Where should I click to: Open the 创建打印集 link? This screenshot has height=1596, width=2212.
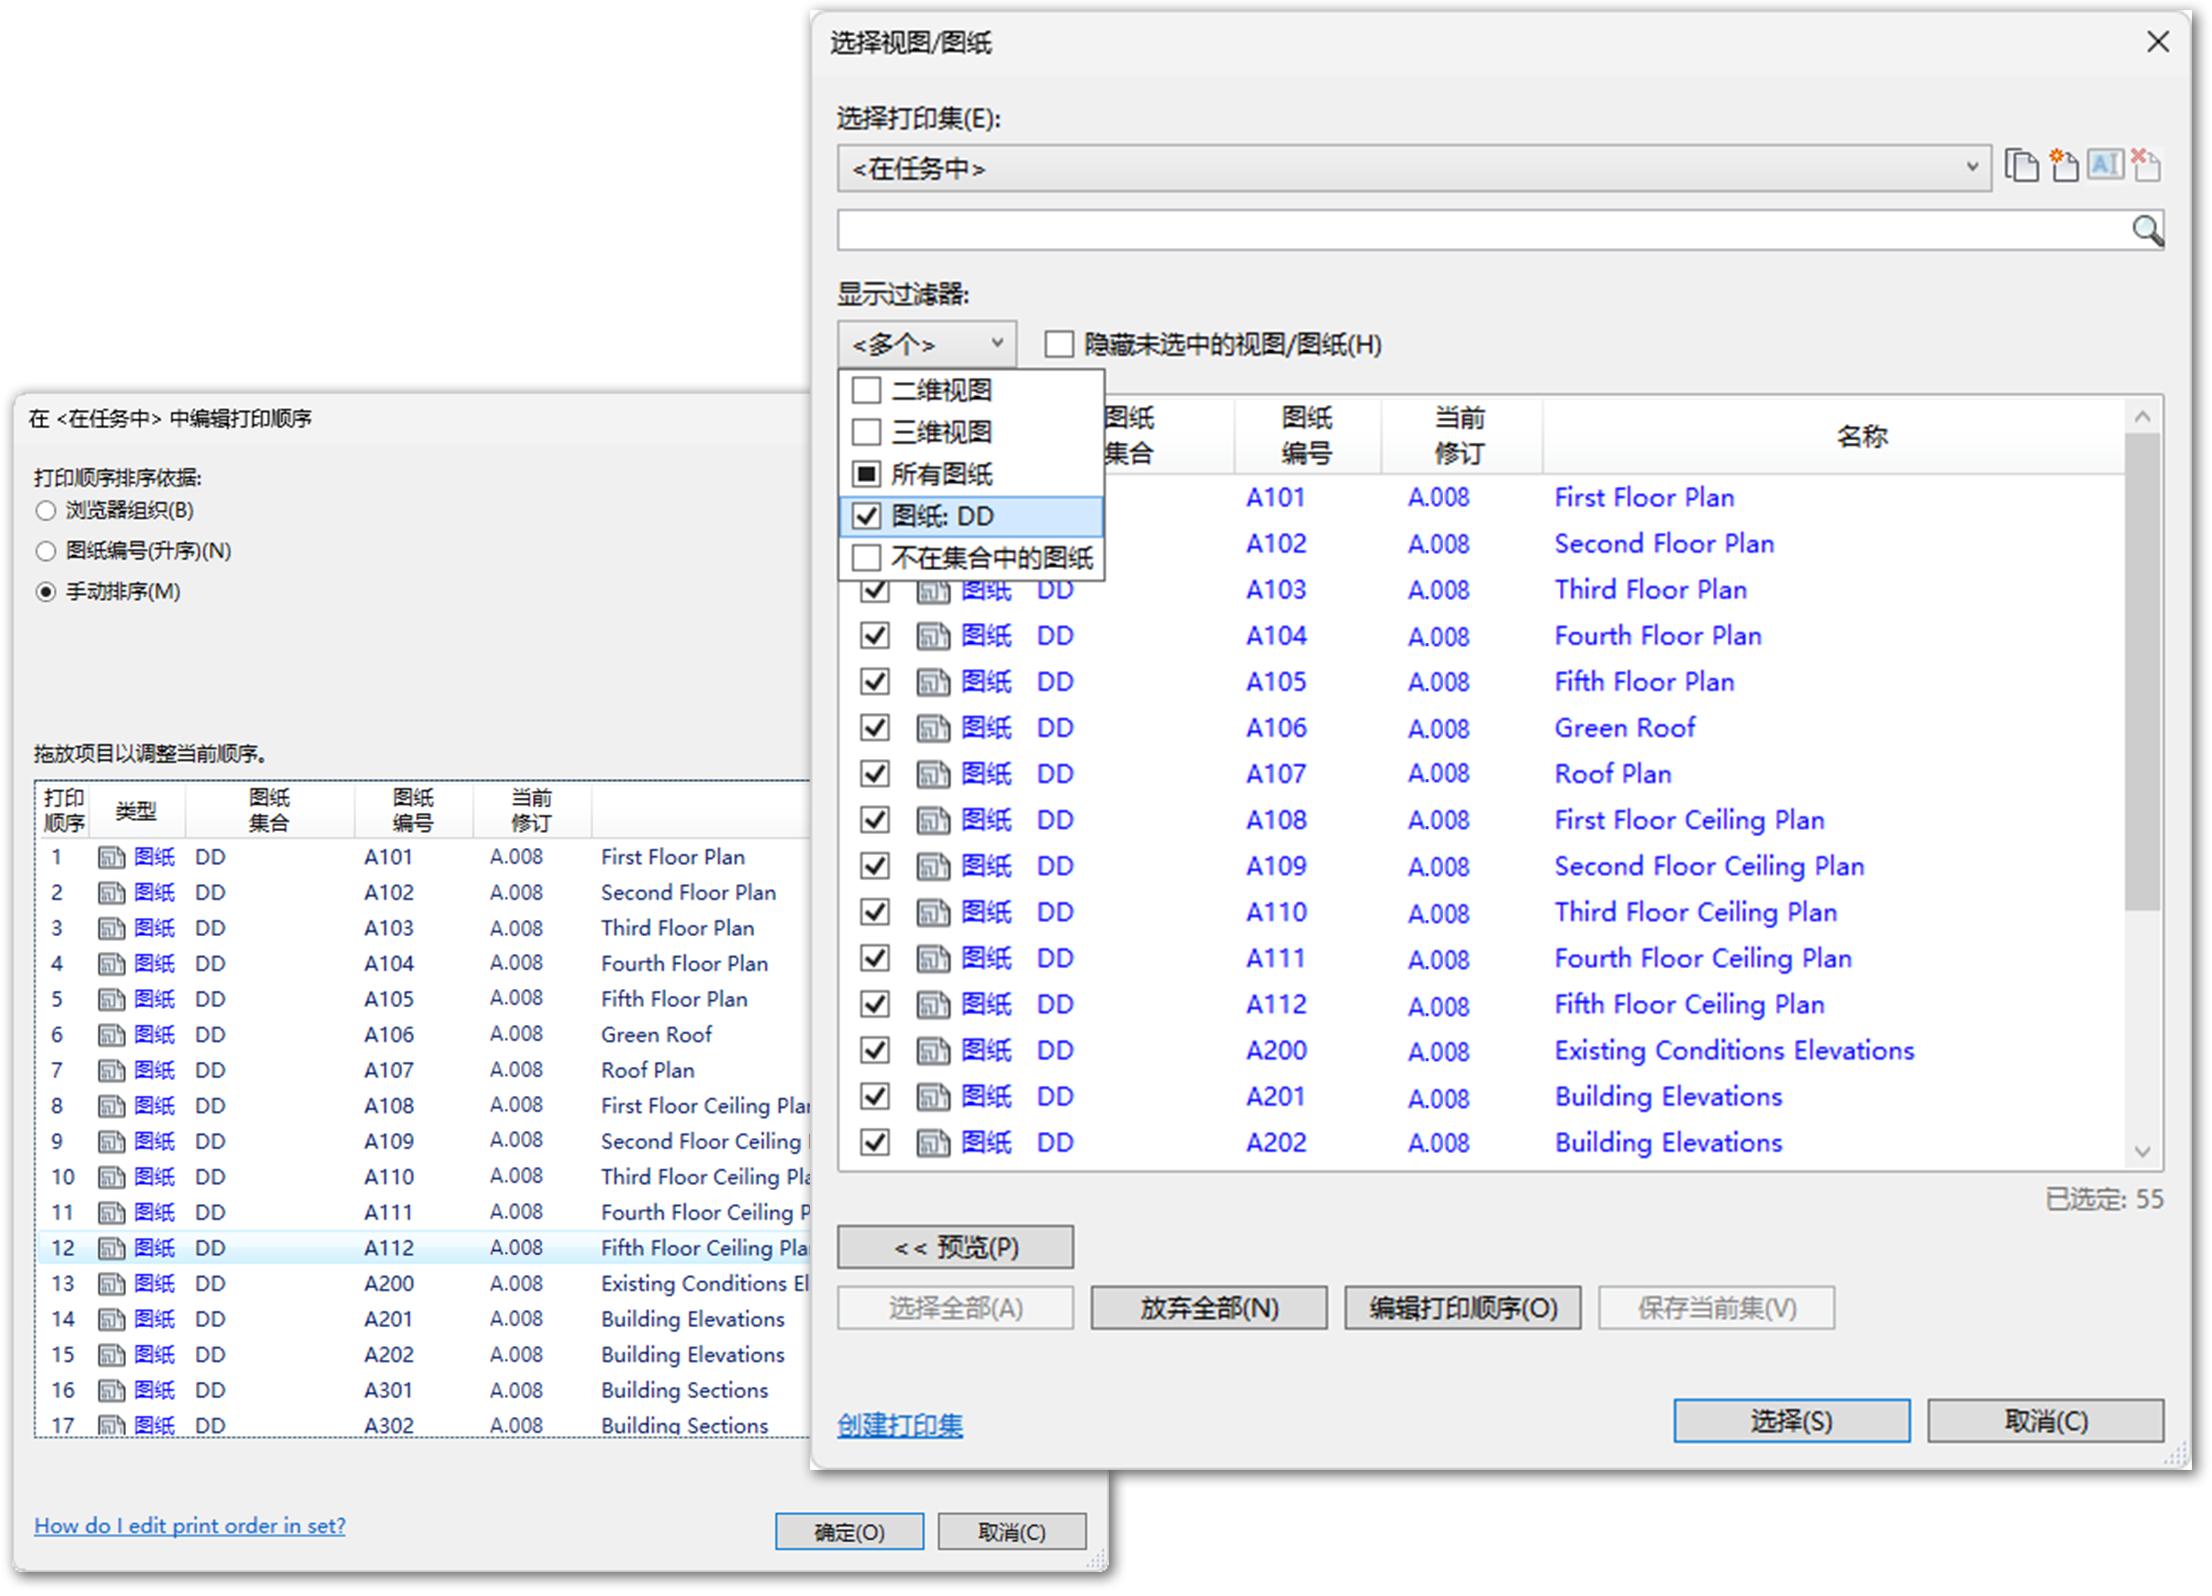click(x=899, y=1425)
